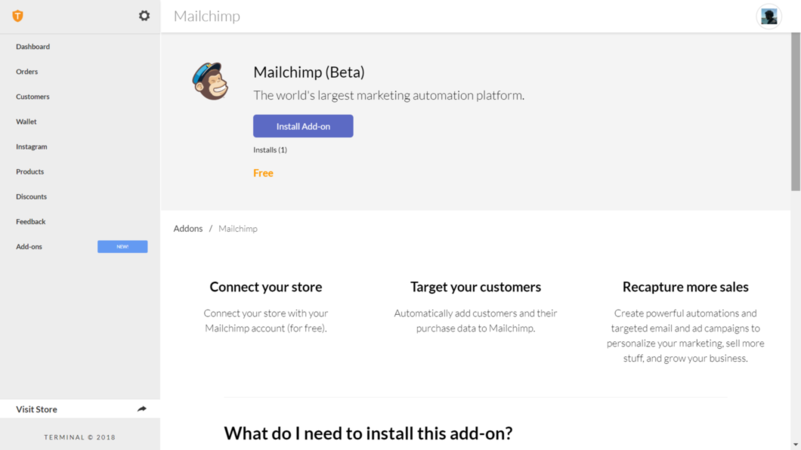Screen dimensions: 801x450
Task: Click the Mailchimp breadcrumb item
Action: point(238,228)
